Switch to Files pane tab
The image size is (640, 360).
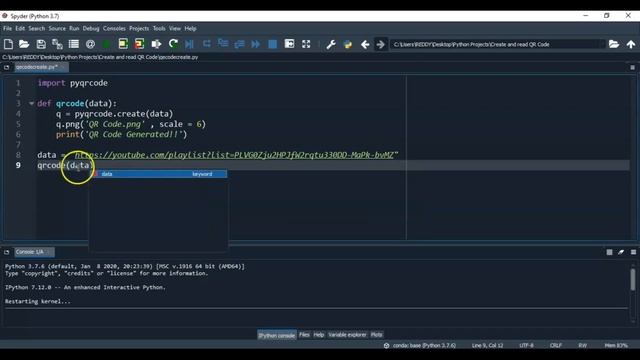click(x=304, y=335)
